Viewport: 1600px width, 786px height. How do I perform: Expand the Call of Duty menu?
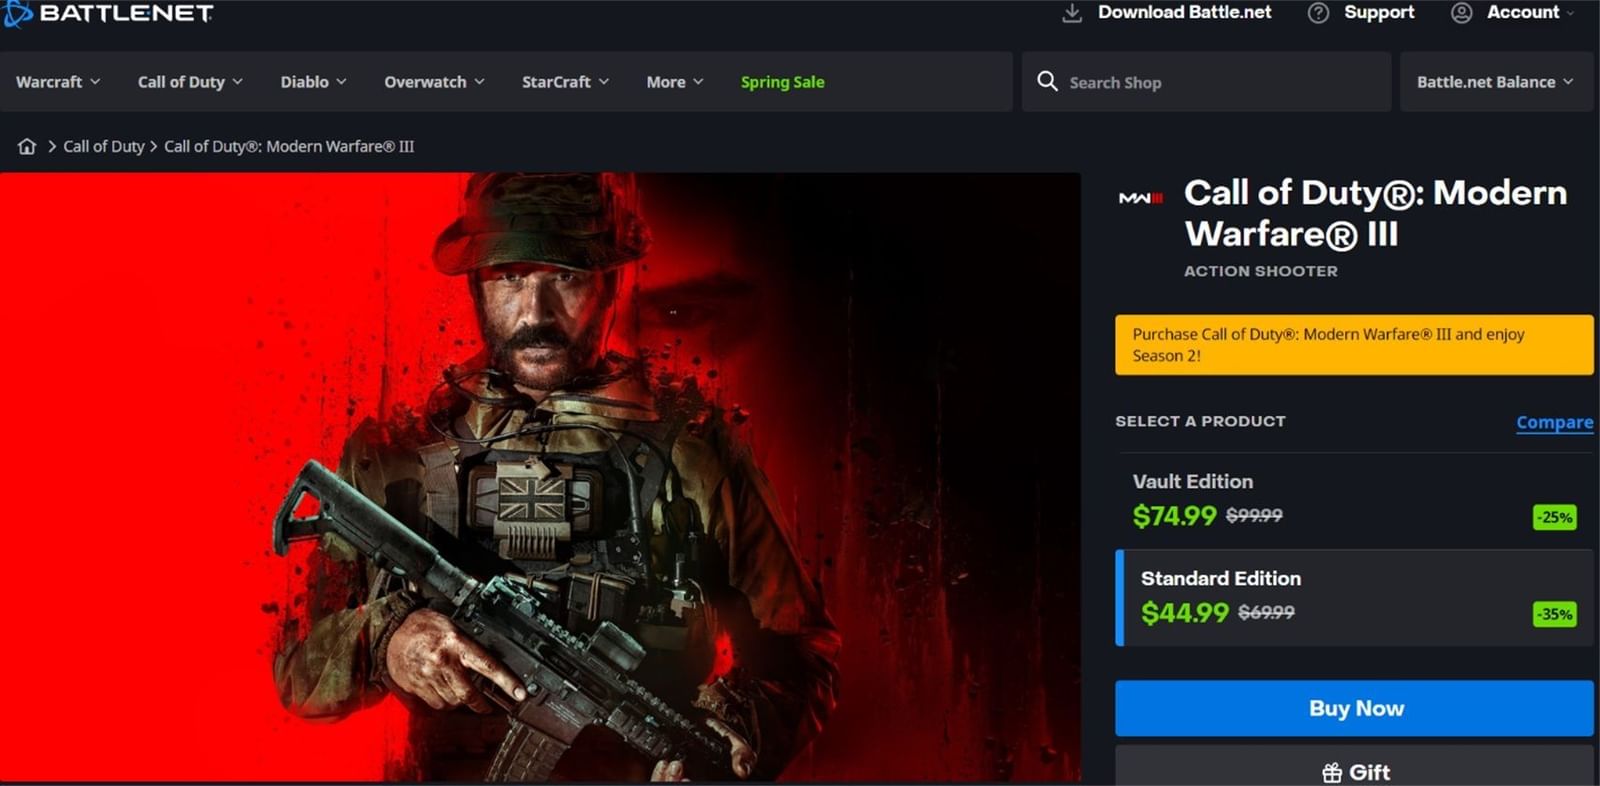pos(190,82)
